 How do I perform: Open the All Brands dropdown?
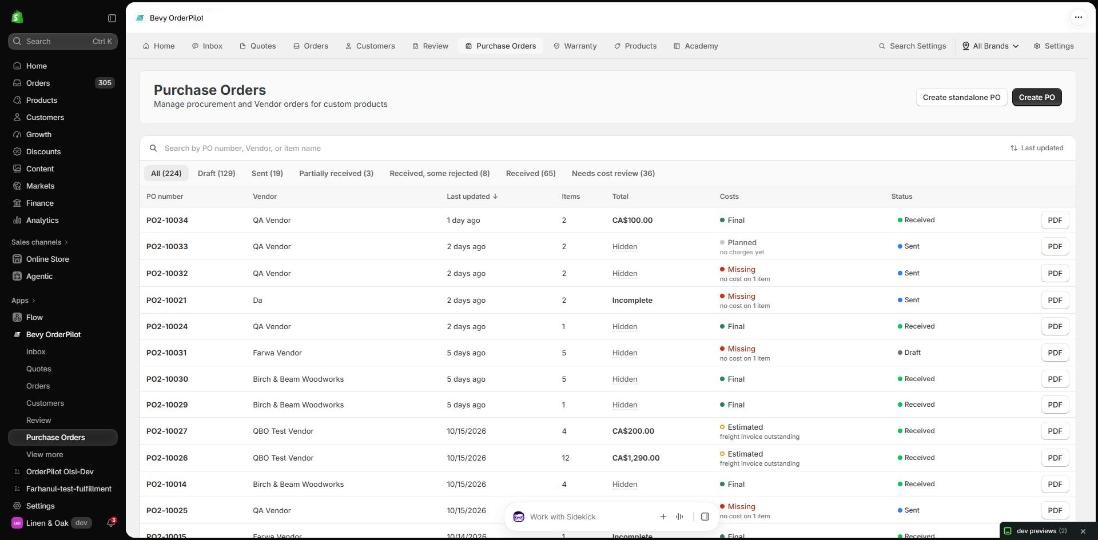coord(990,46)
